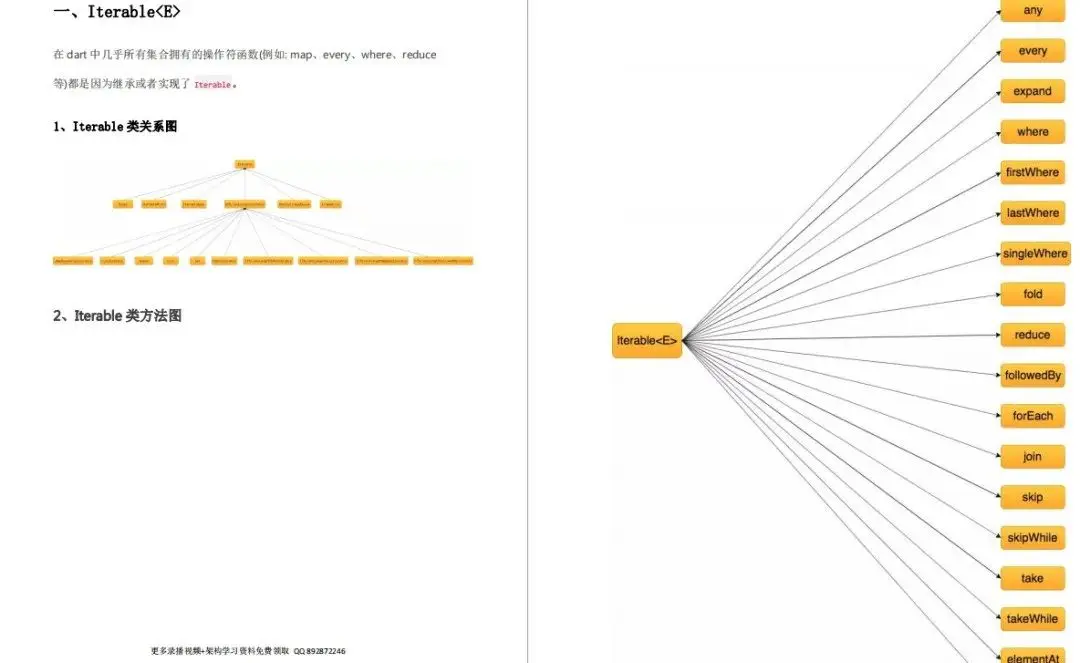Pick the 'firstWhere' method node

pos(1032,173)
